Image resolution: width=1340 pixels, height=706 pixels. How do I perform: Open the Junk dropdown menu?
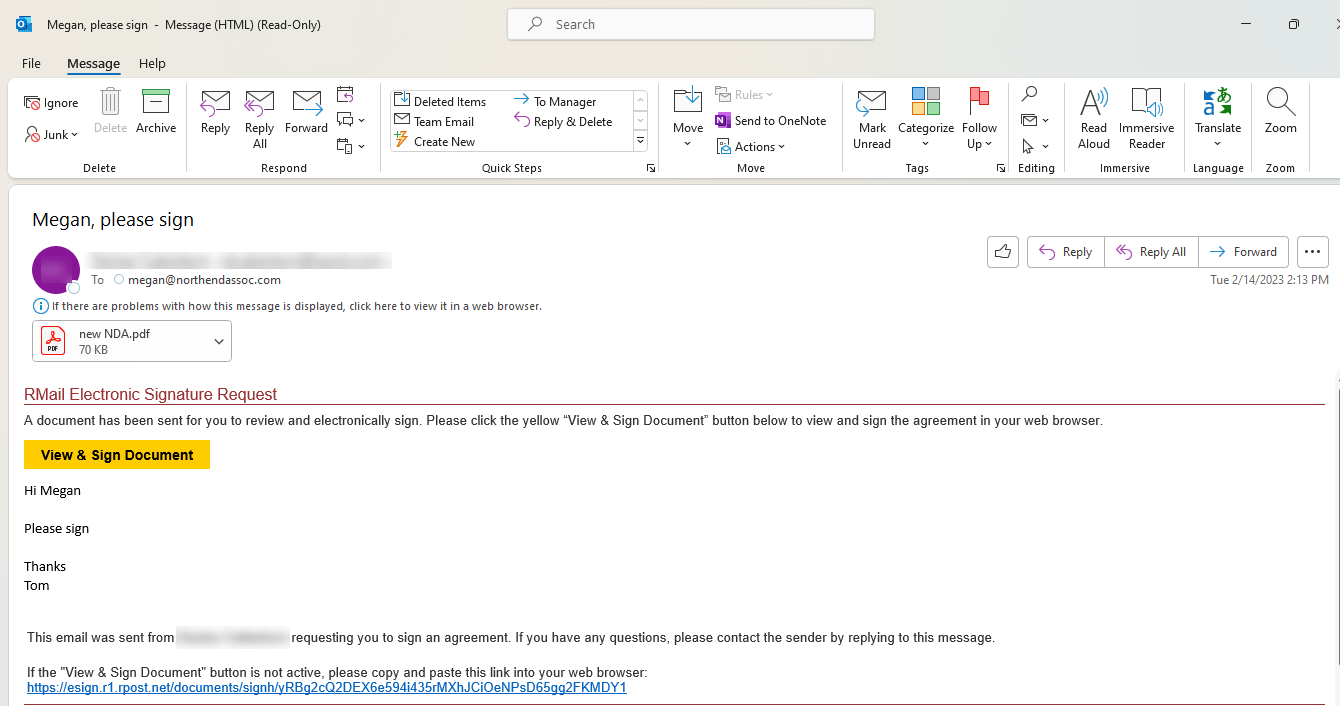coord(52,135)
